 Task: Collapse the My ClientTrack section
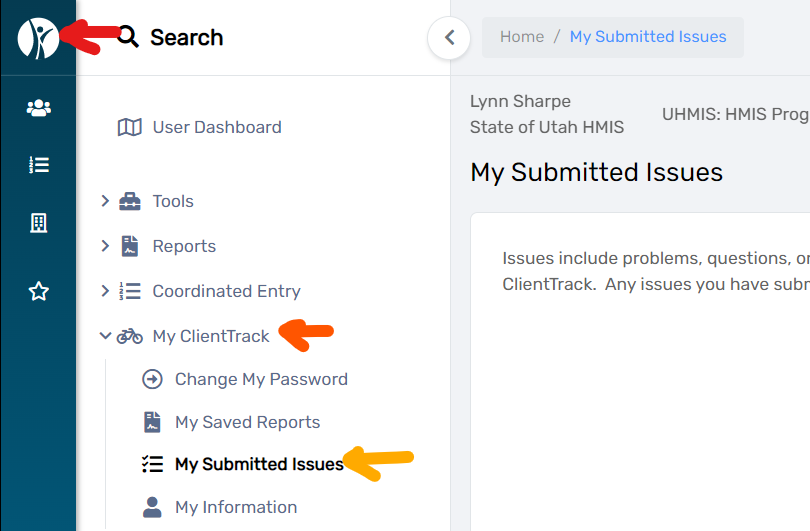coord(105,336)
